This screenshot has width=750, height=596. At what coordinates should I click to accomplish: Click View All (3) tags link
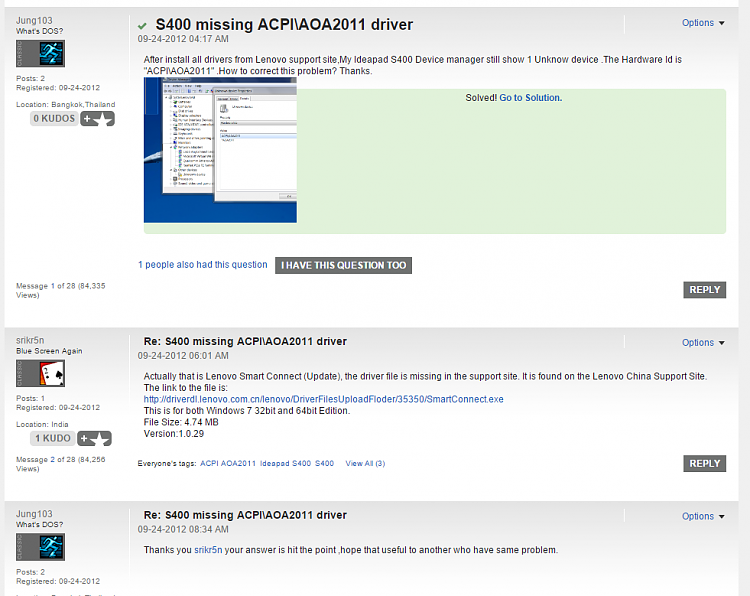(365, 463)
